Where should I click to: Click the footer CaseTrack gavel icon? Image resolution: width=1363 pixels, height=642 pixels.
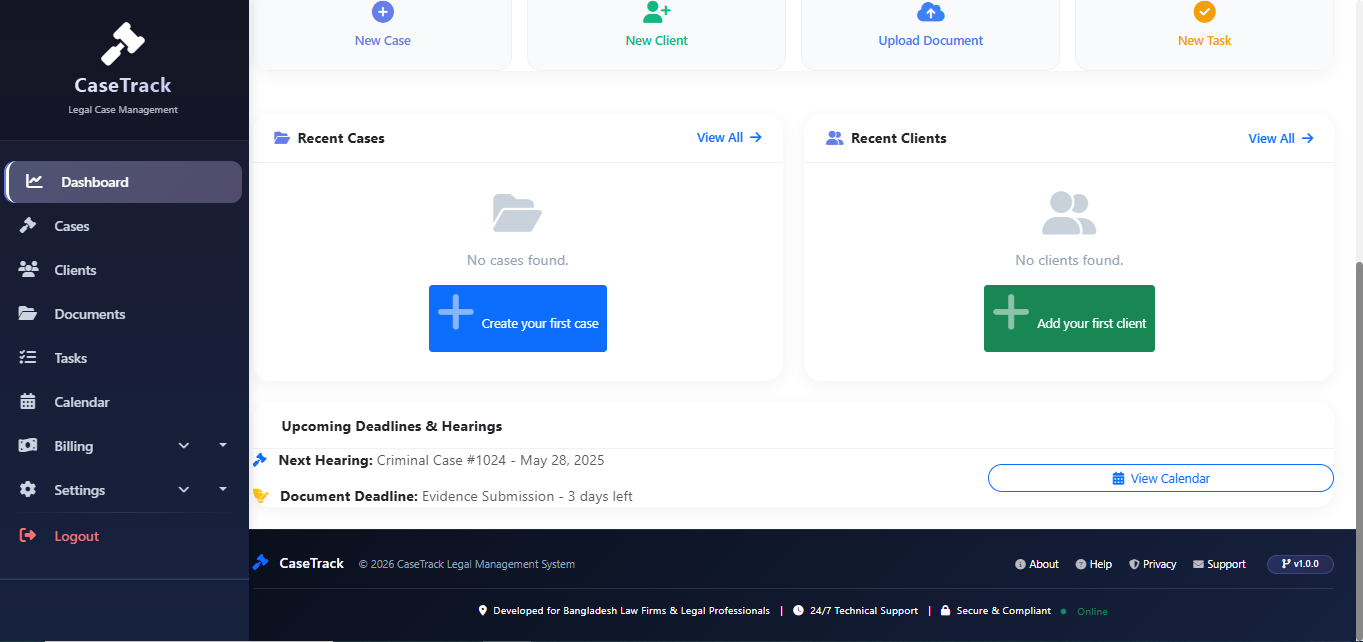point(261,563)
